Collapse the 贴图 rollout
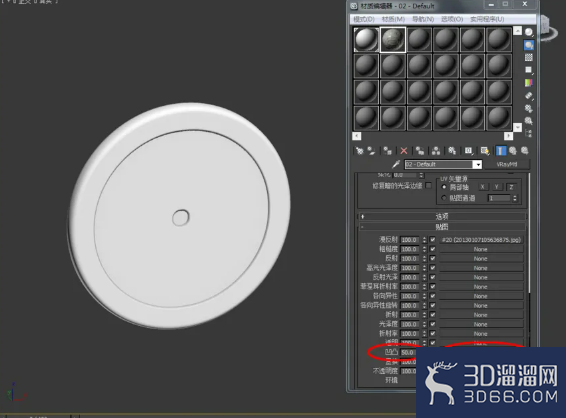The height and width of the screenshot is (418, 566). tap(442, 227)
